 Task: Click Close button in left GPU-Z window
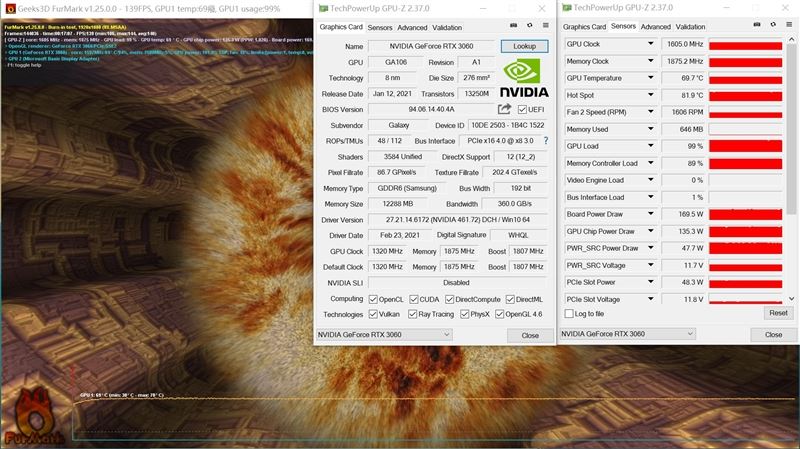pyautogui.click(x=530, y=335)
